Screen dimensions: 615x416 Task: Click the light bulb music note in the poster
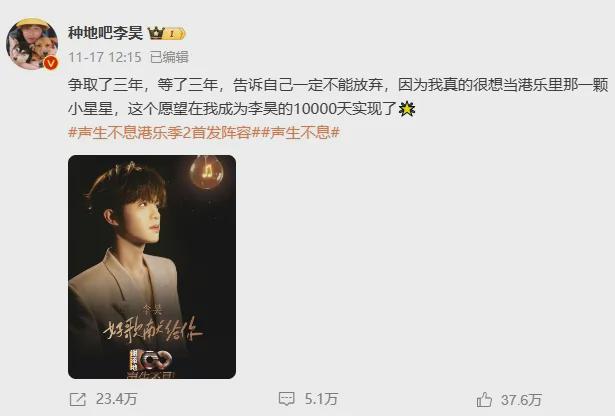point(207,172)
